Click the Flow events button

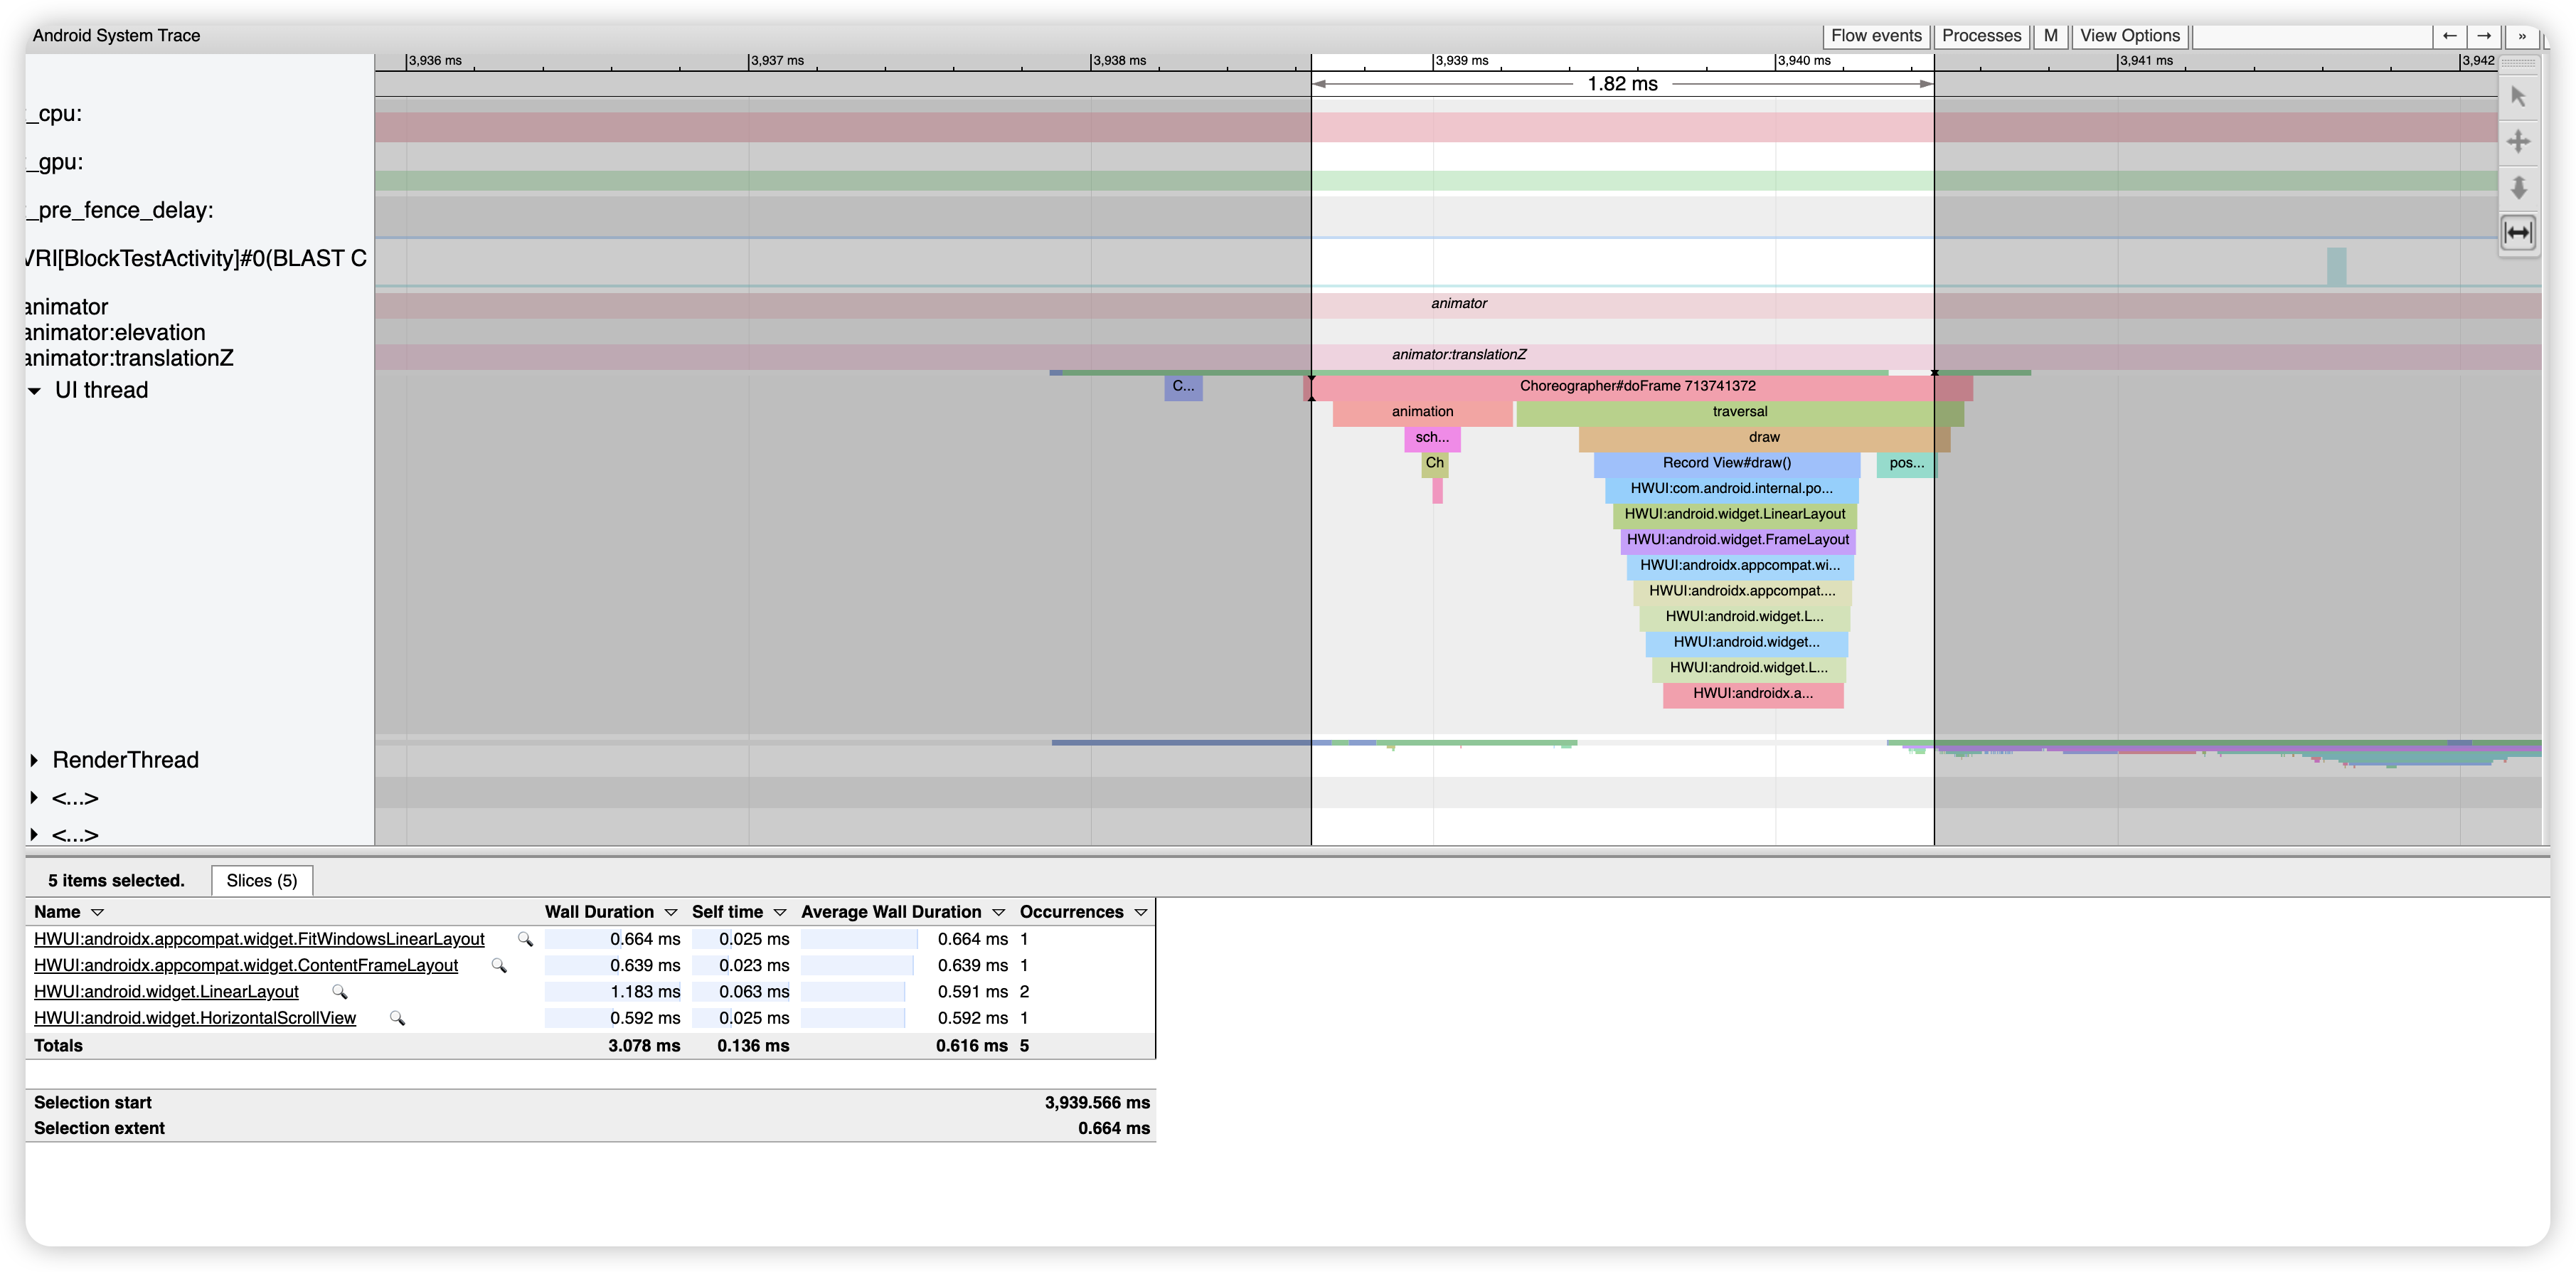click(x=1876, y=36)
